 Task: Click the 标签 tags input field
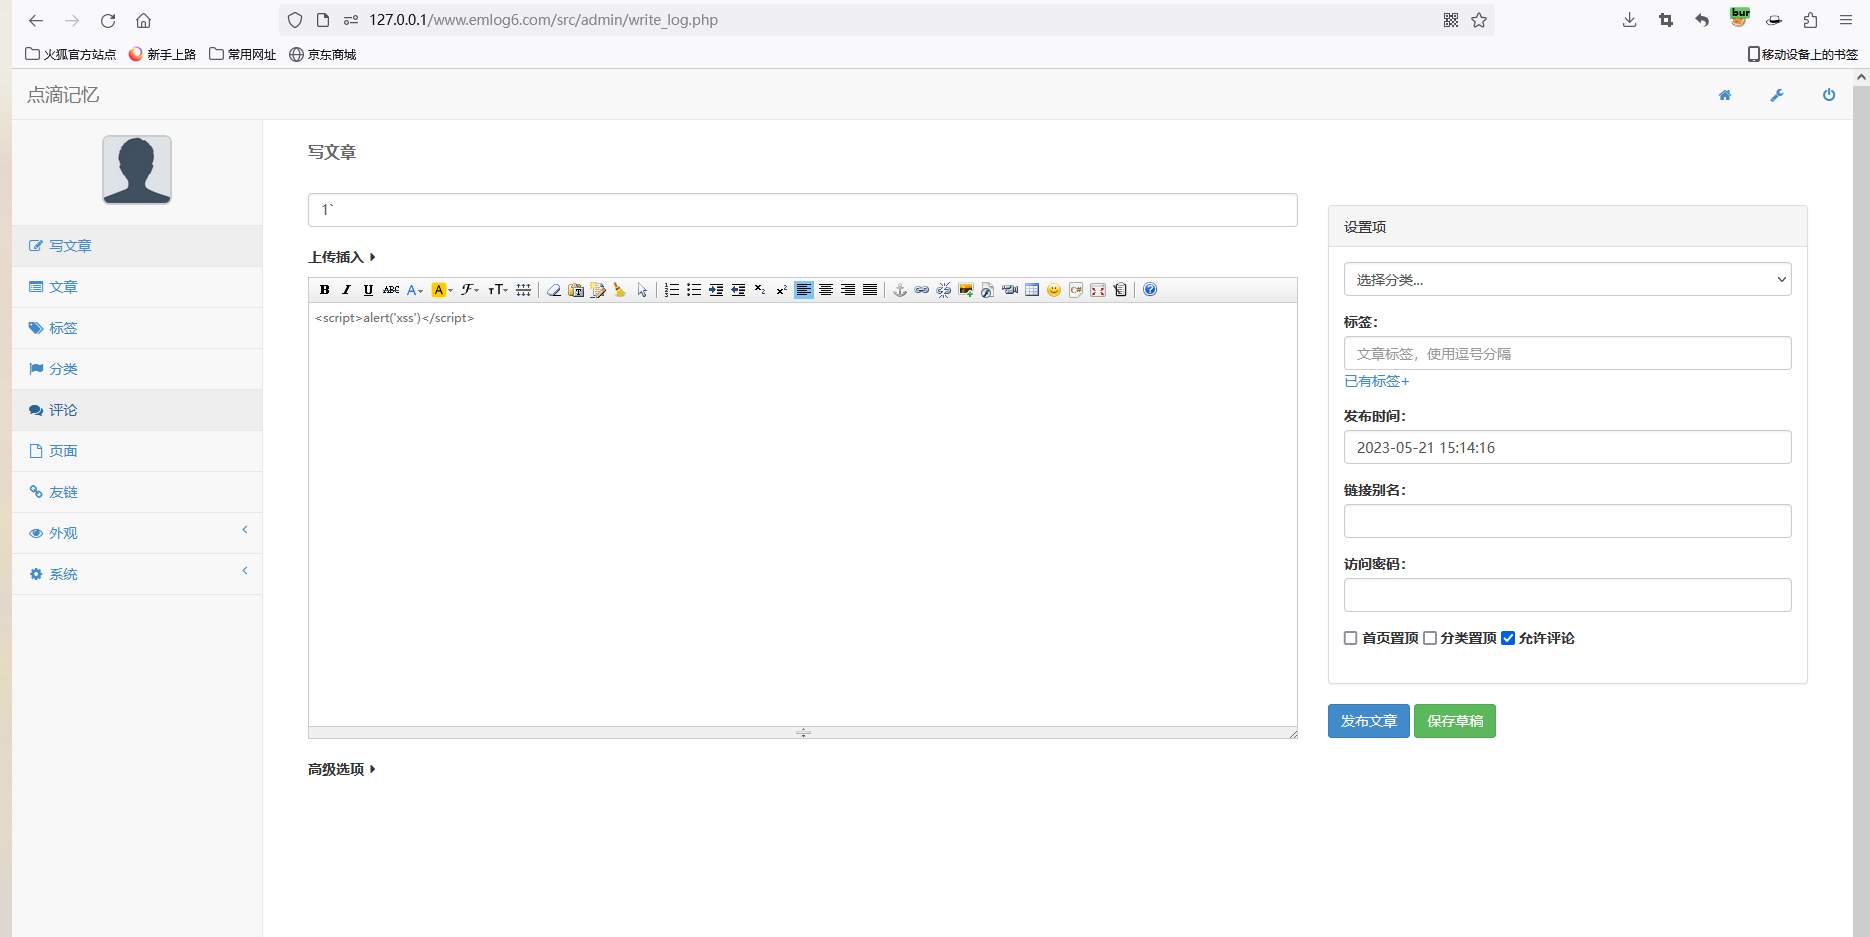[x=1567, y=353]
